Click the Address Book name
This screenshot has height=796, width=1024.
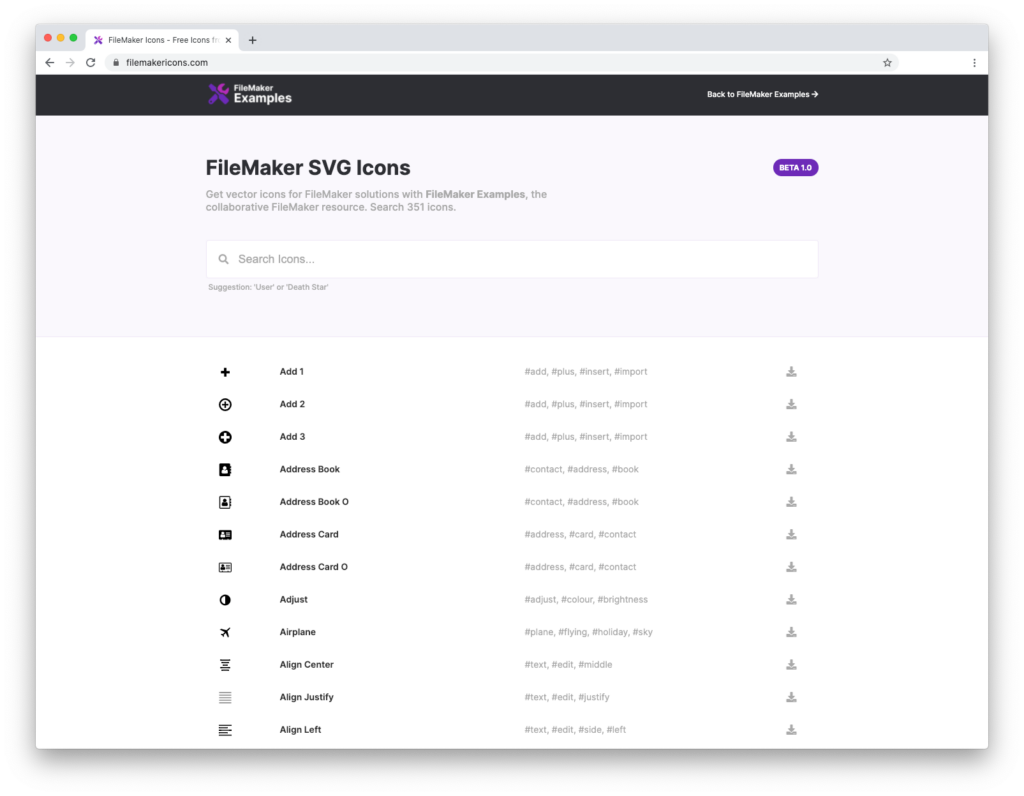click(310, 470)
